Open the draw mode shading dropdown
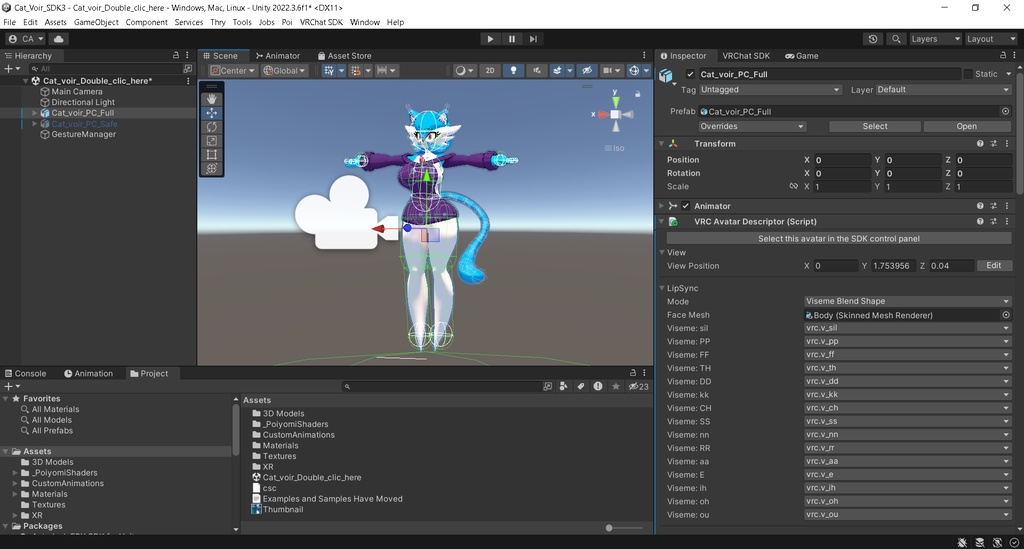 point(464,71)
